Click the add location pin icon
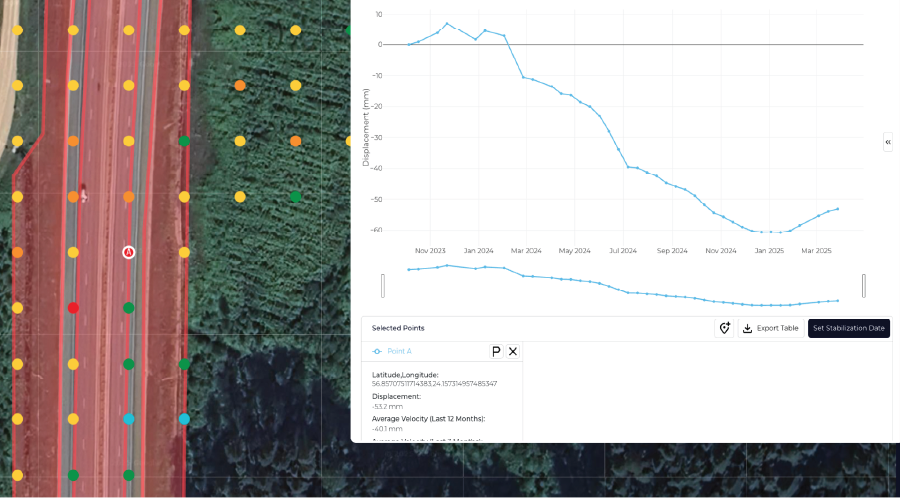Screen dimensions: 900x498 (x=724, y=328)
